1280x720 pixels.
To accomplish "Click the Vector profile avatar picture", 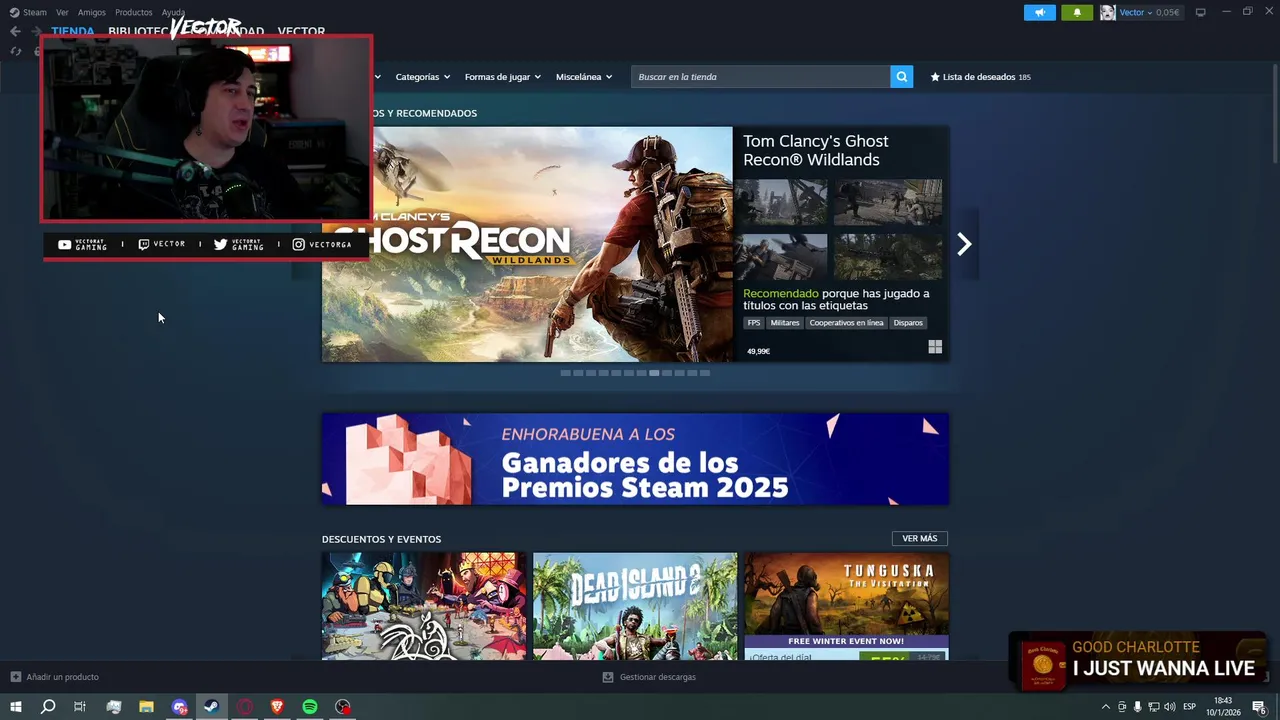I will tap(1108, 12).
